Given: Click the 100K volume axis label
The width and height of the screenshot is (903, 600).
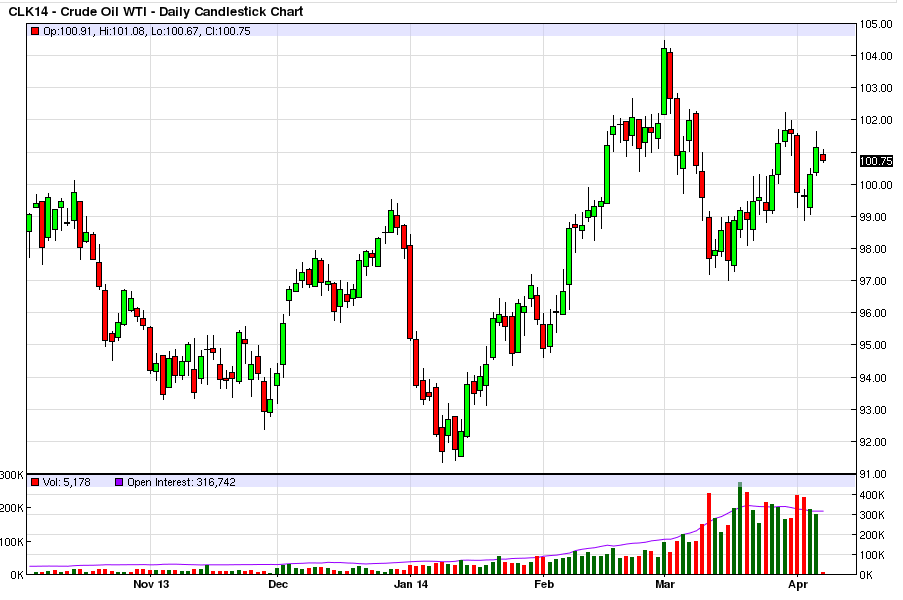Looking at the screenshot, I should [x=12, y=542].
